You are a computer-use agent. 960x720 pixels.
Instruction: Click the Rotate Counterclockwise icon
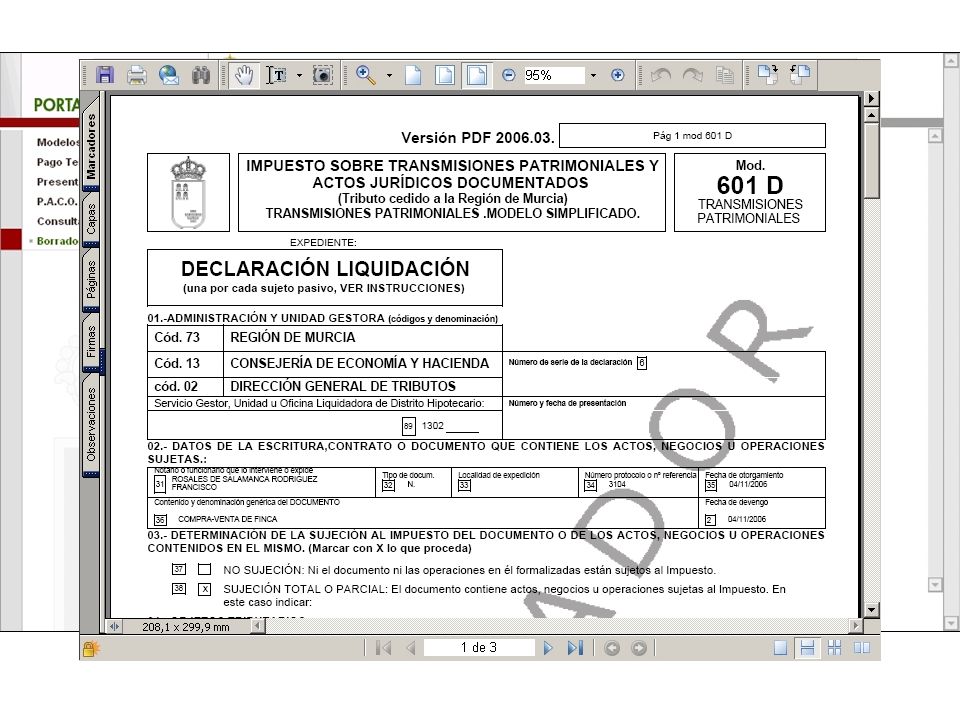(x=800, y=75)
